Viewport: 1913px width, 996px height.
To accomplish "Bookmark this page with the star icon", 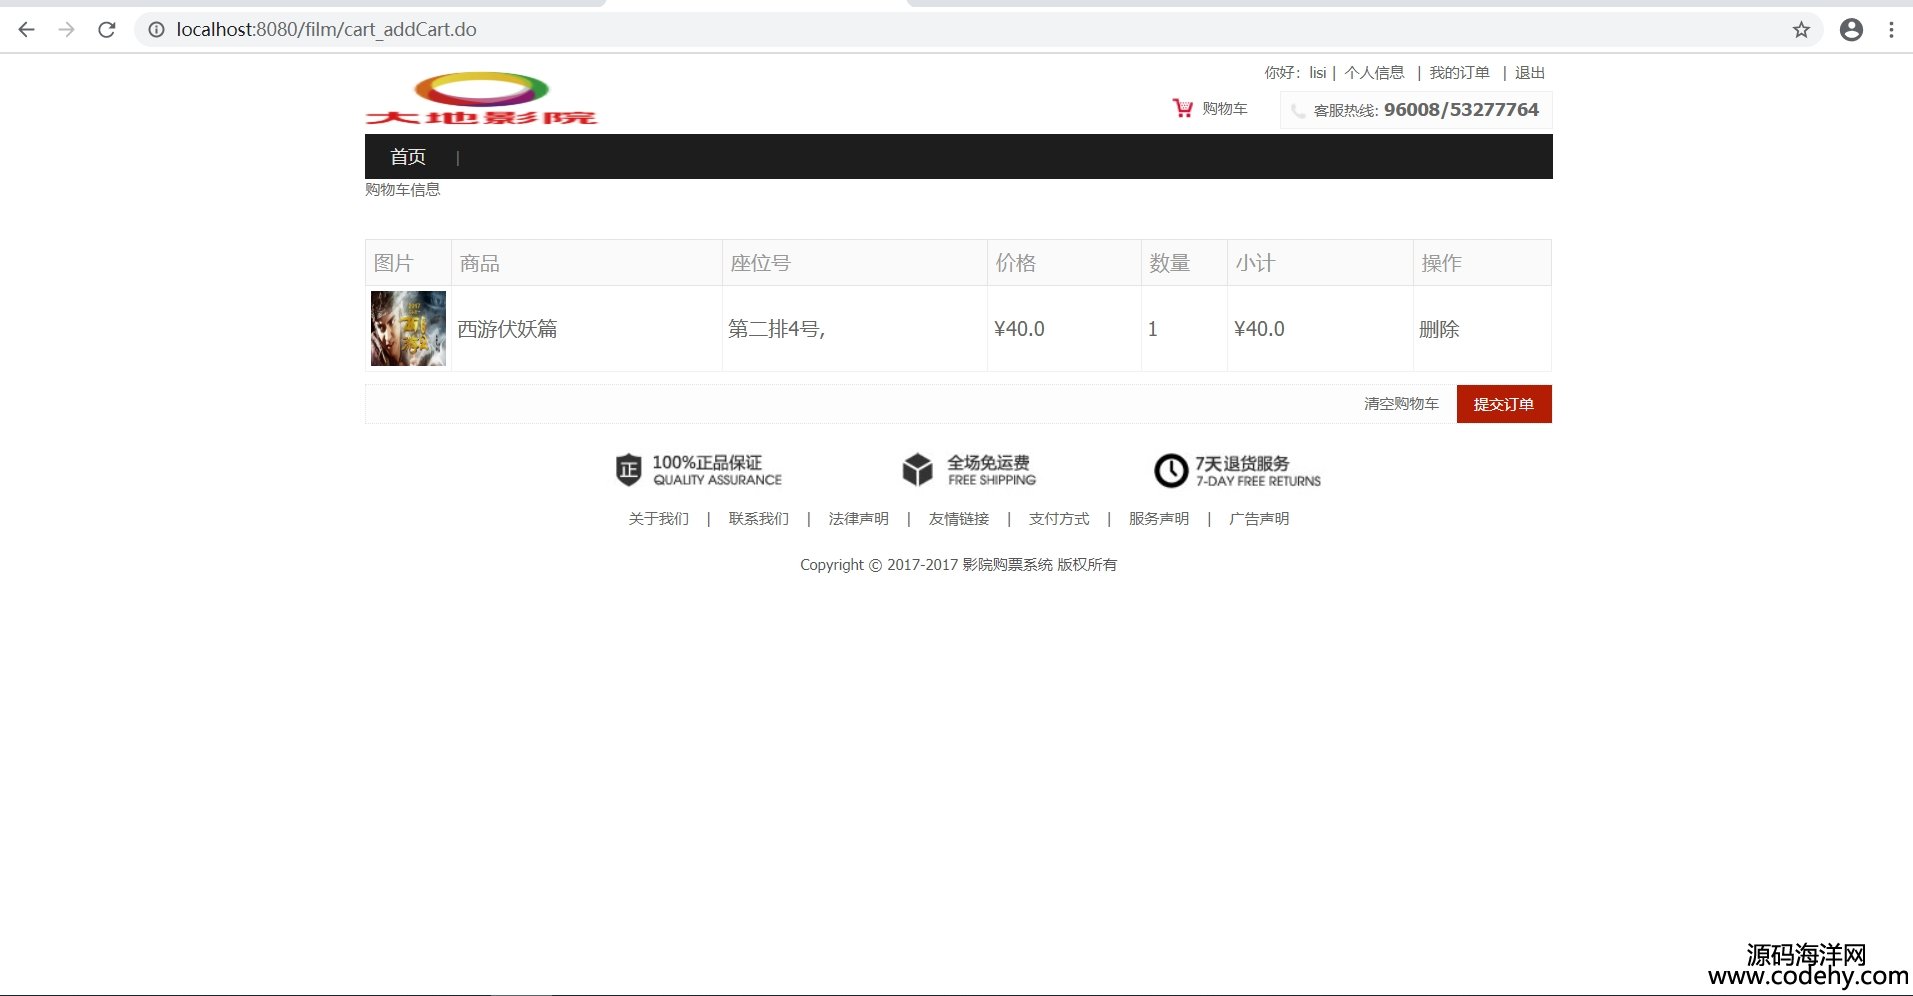I will pos(1801,30).
